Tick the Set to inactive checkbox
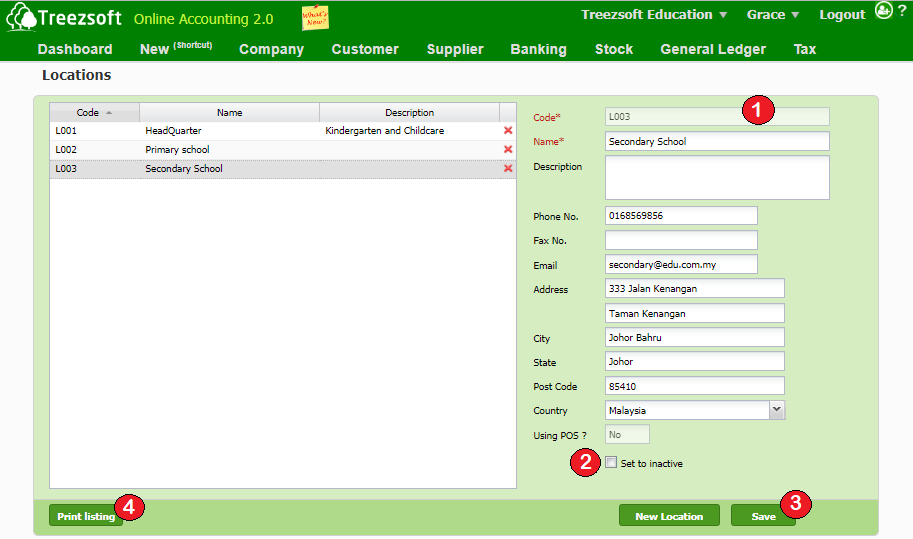Image resolution: width=913 pixels, height=539 pixels. [611, 463]
